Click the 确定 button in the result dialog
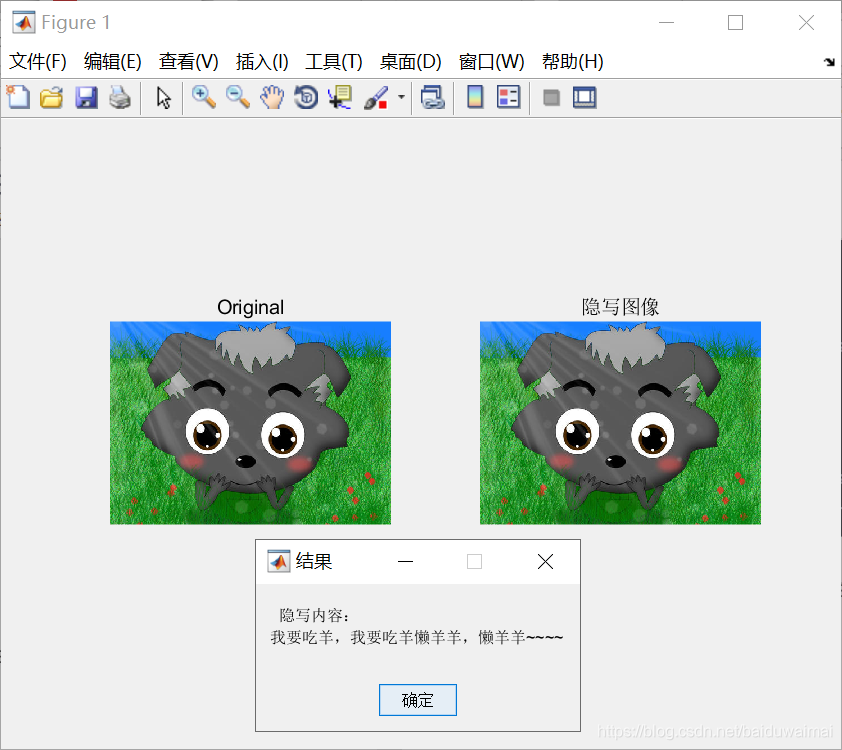Screen dimensions: 842x750 (418, 700)
